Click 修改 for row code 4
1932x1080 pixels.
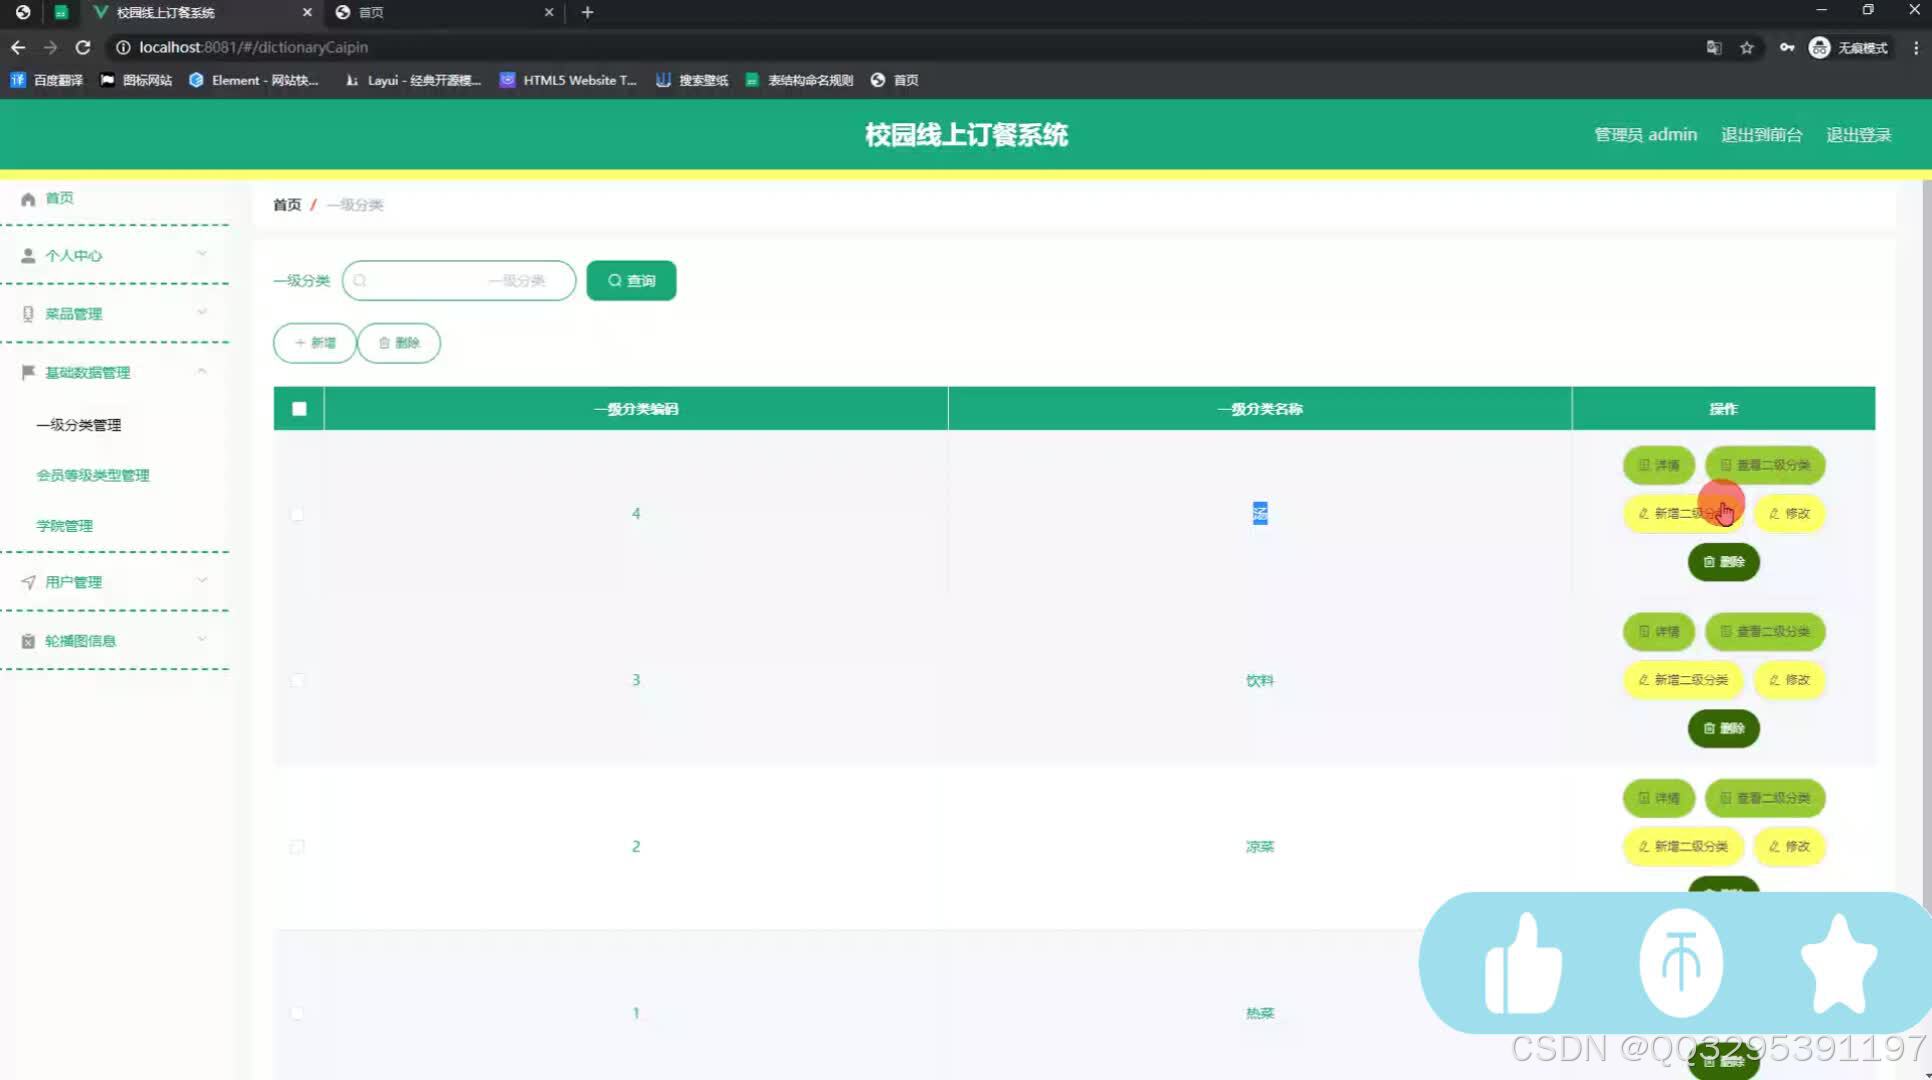coord(1790,514)
